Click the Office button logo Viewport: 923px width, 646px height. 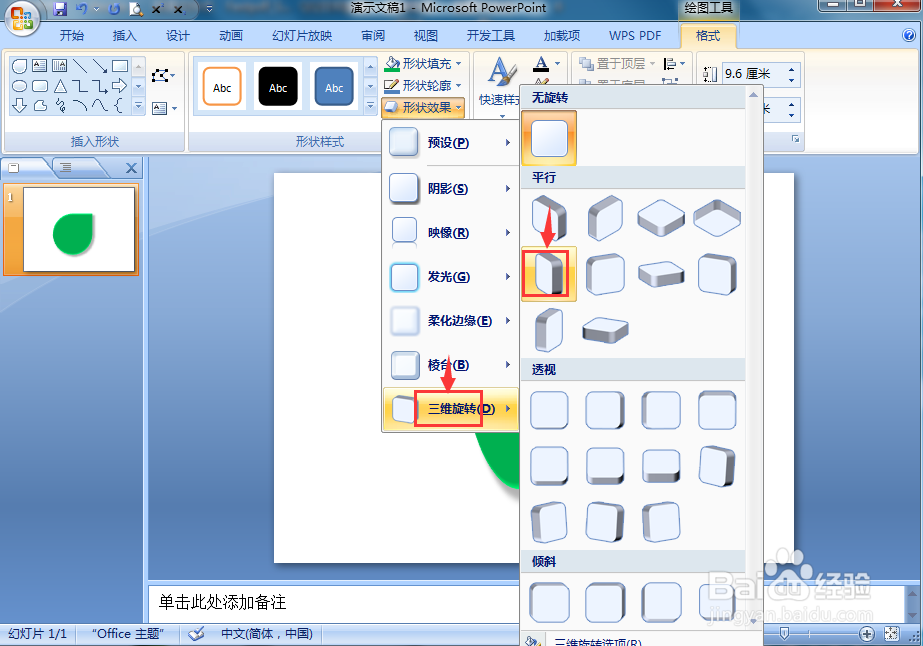coord(22,18)
